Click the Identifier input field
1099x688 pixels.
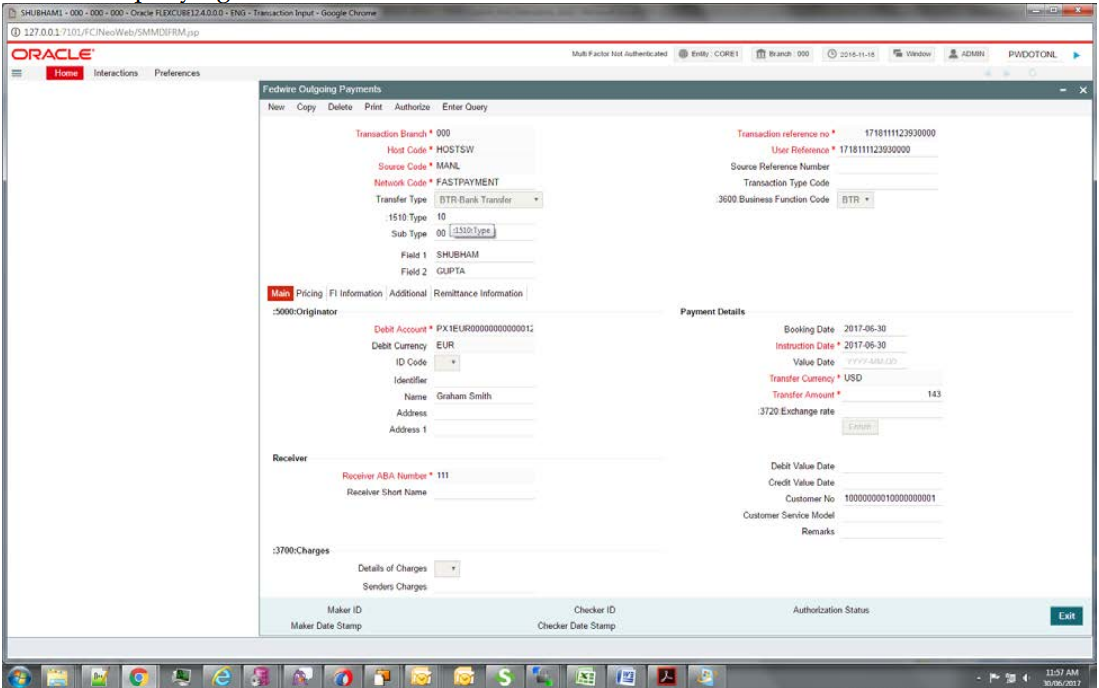pyautogui.click(x=484, y=380)
